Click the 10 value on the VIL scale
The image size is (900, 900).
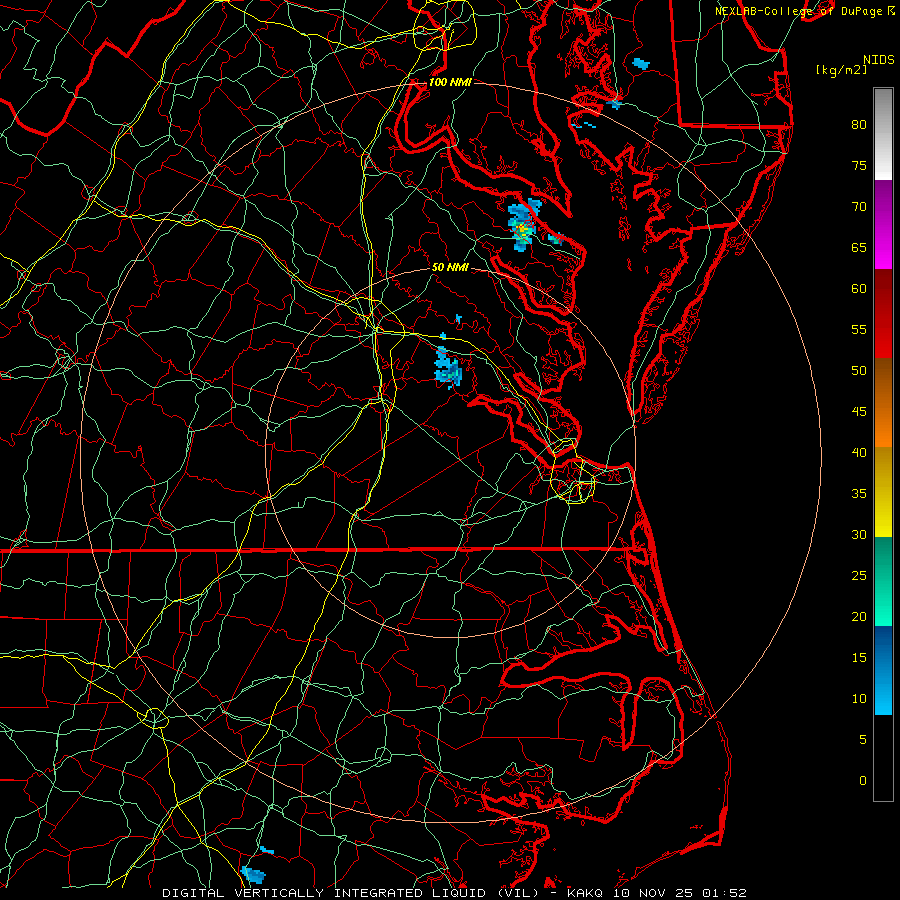(x=859, y=699)
